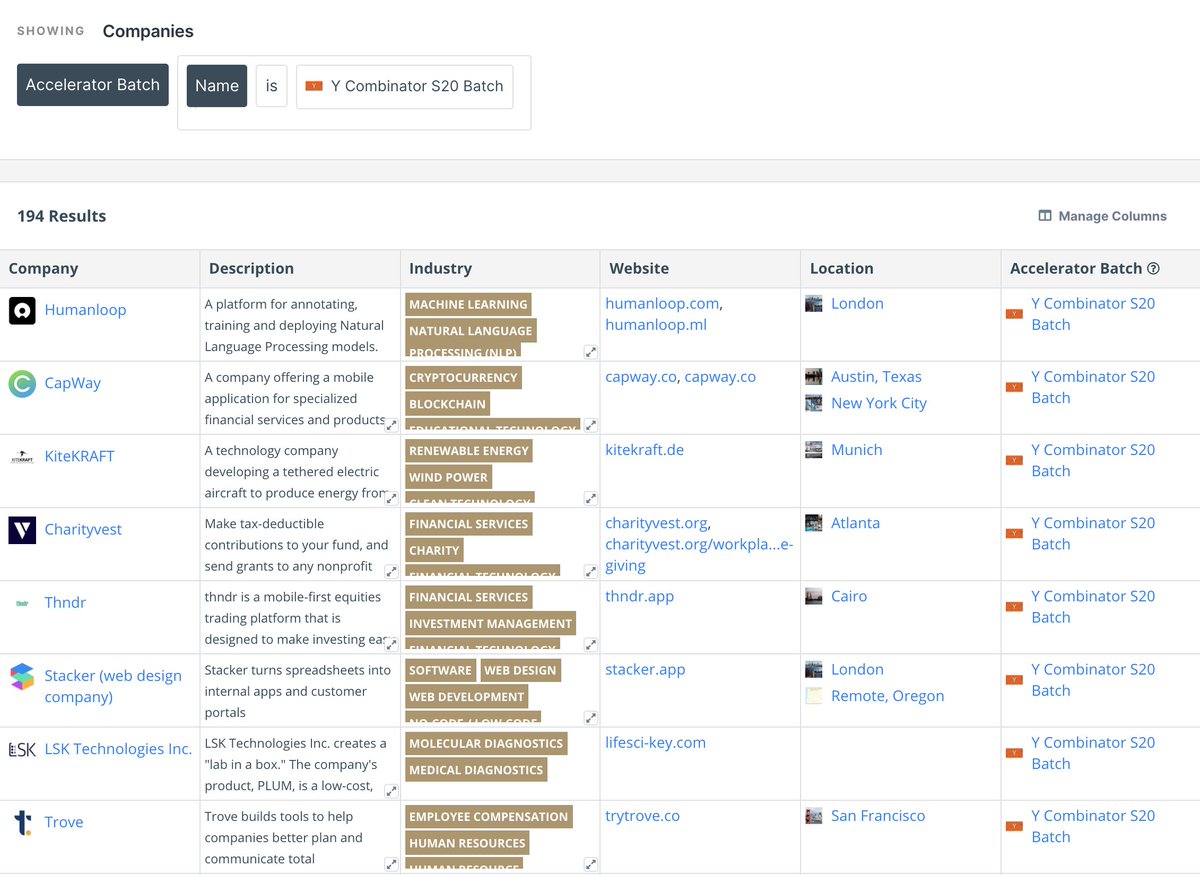Click the Charityvest logo icon
This screenshot has width=1200, height=875.
(x=22, y=530)
